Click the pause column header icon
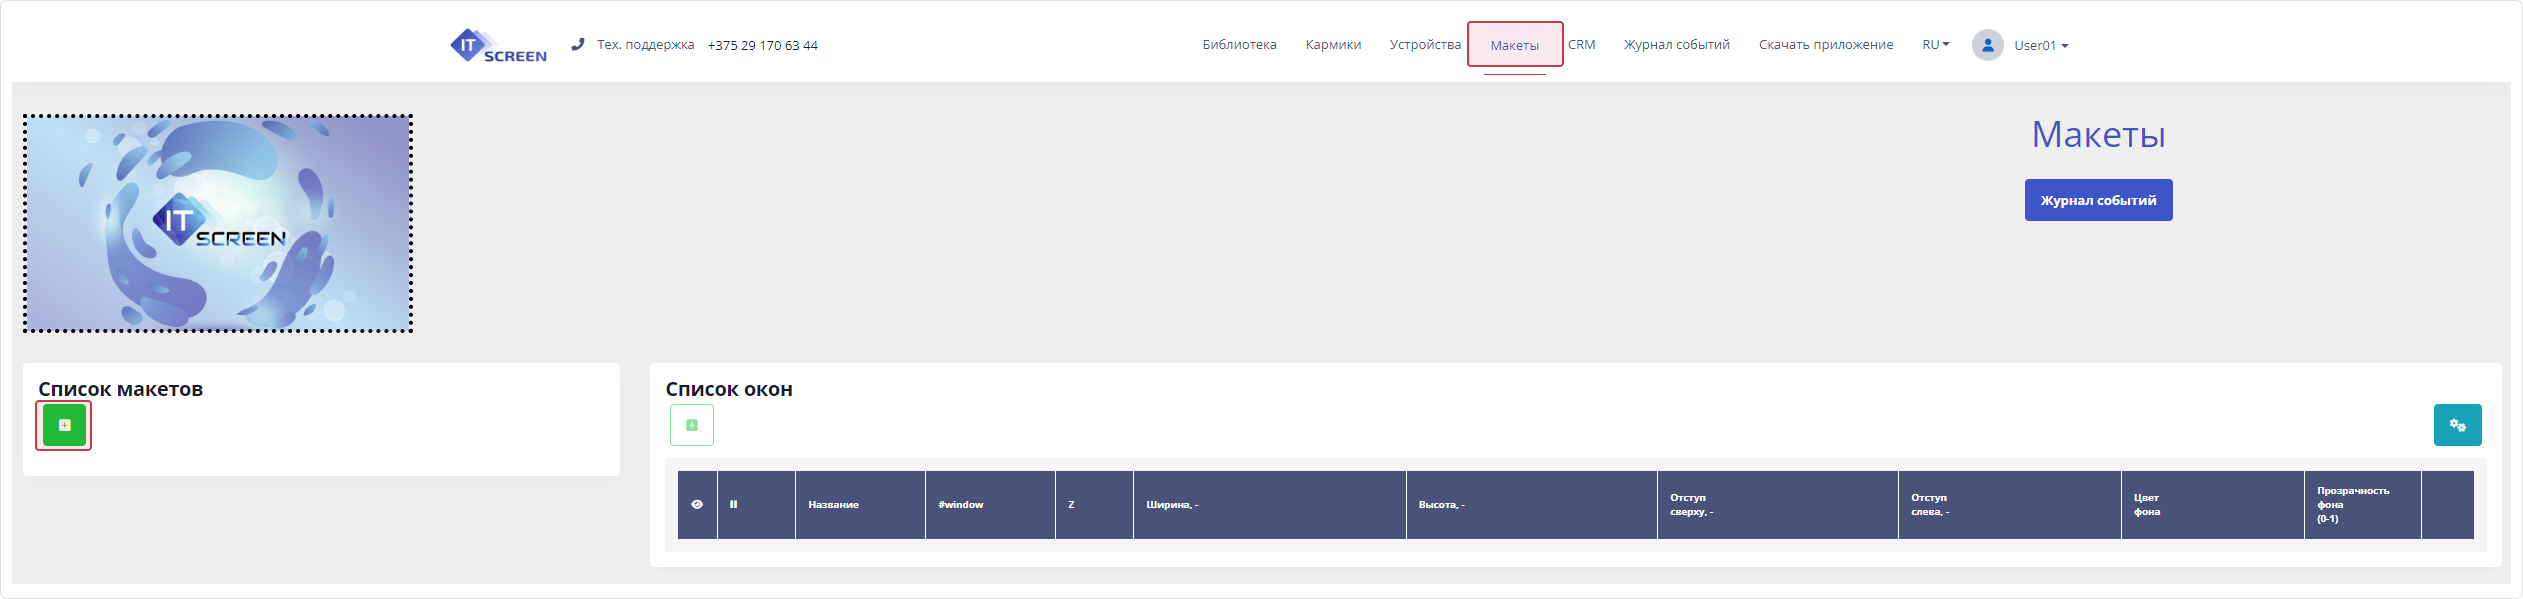This screenshot has width=2523, height=599. point(733,505)
